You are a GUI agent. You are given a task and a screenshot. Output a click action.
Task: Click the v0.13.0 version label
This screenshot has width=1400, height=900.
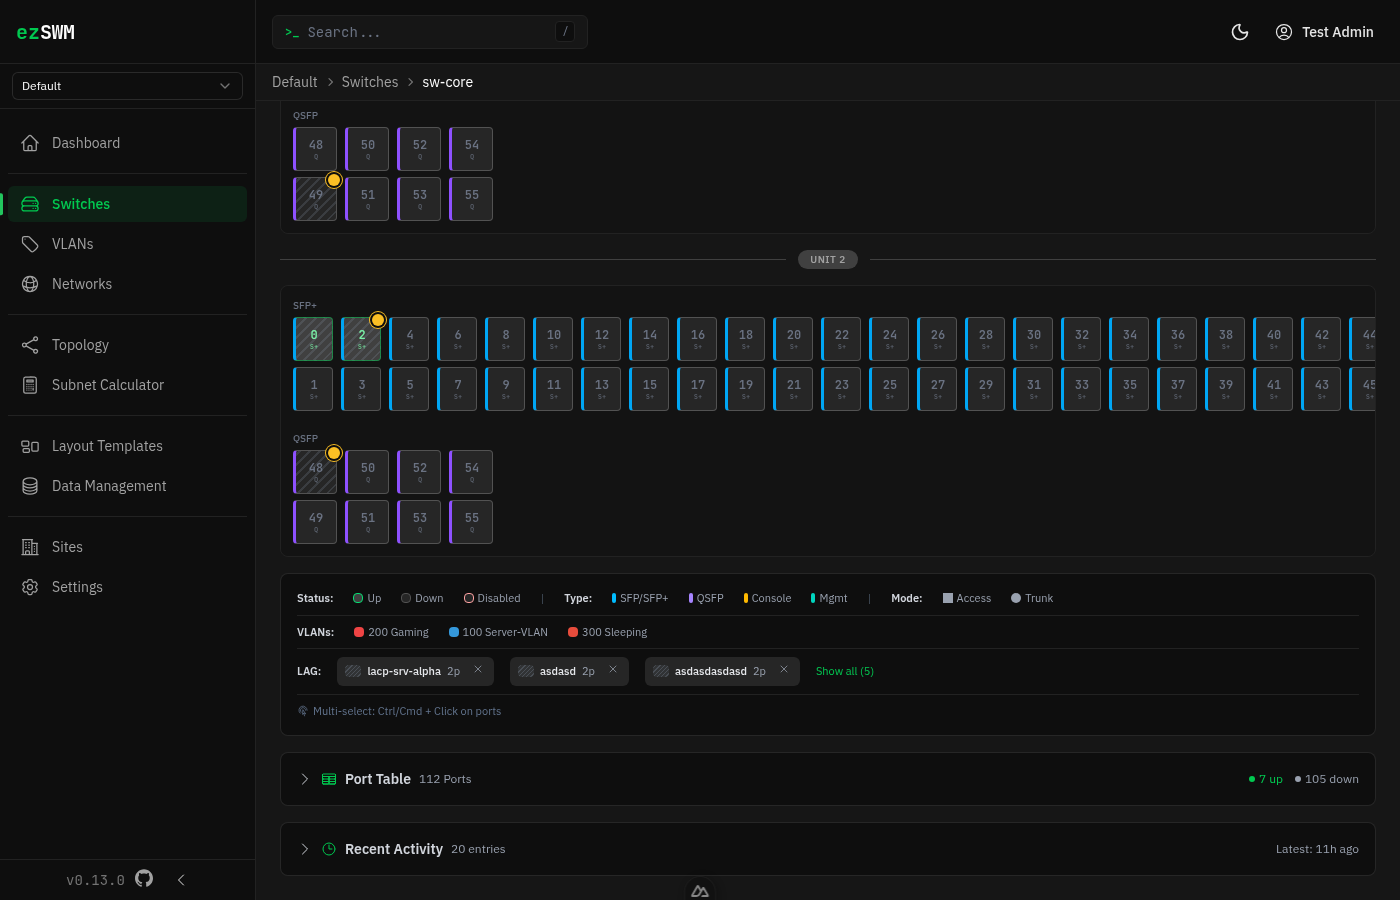[x=95, y=880]
